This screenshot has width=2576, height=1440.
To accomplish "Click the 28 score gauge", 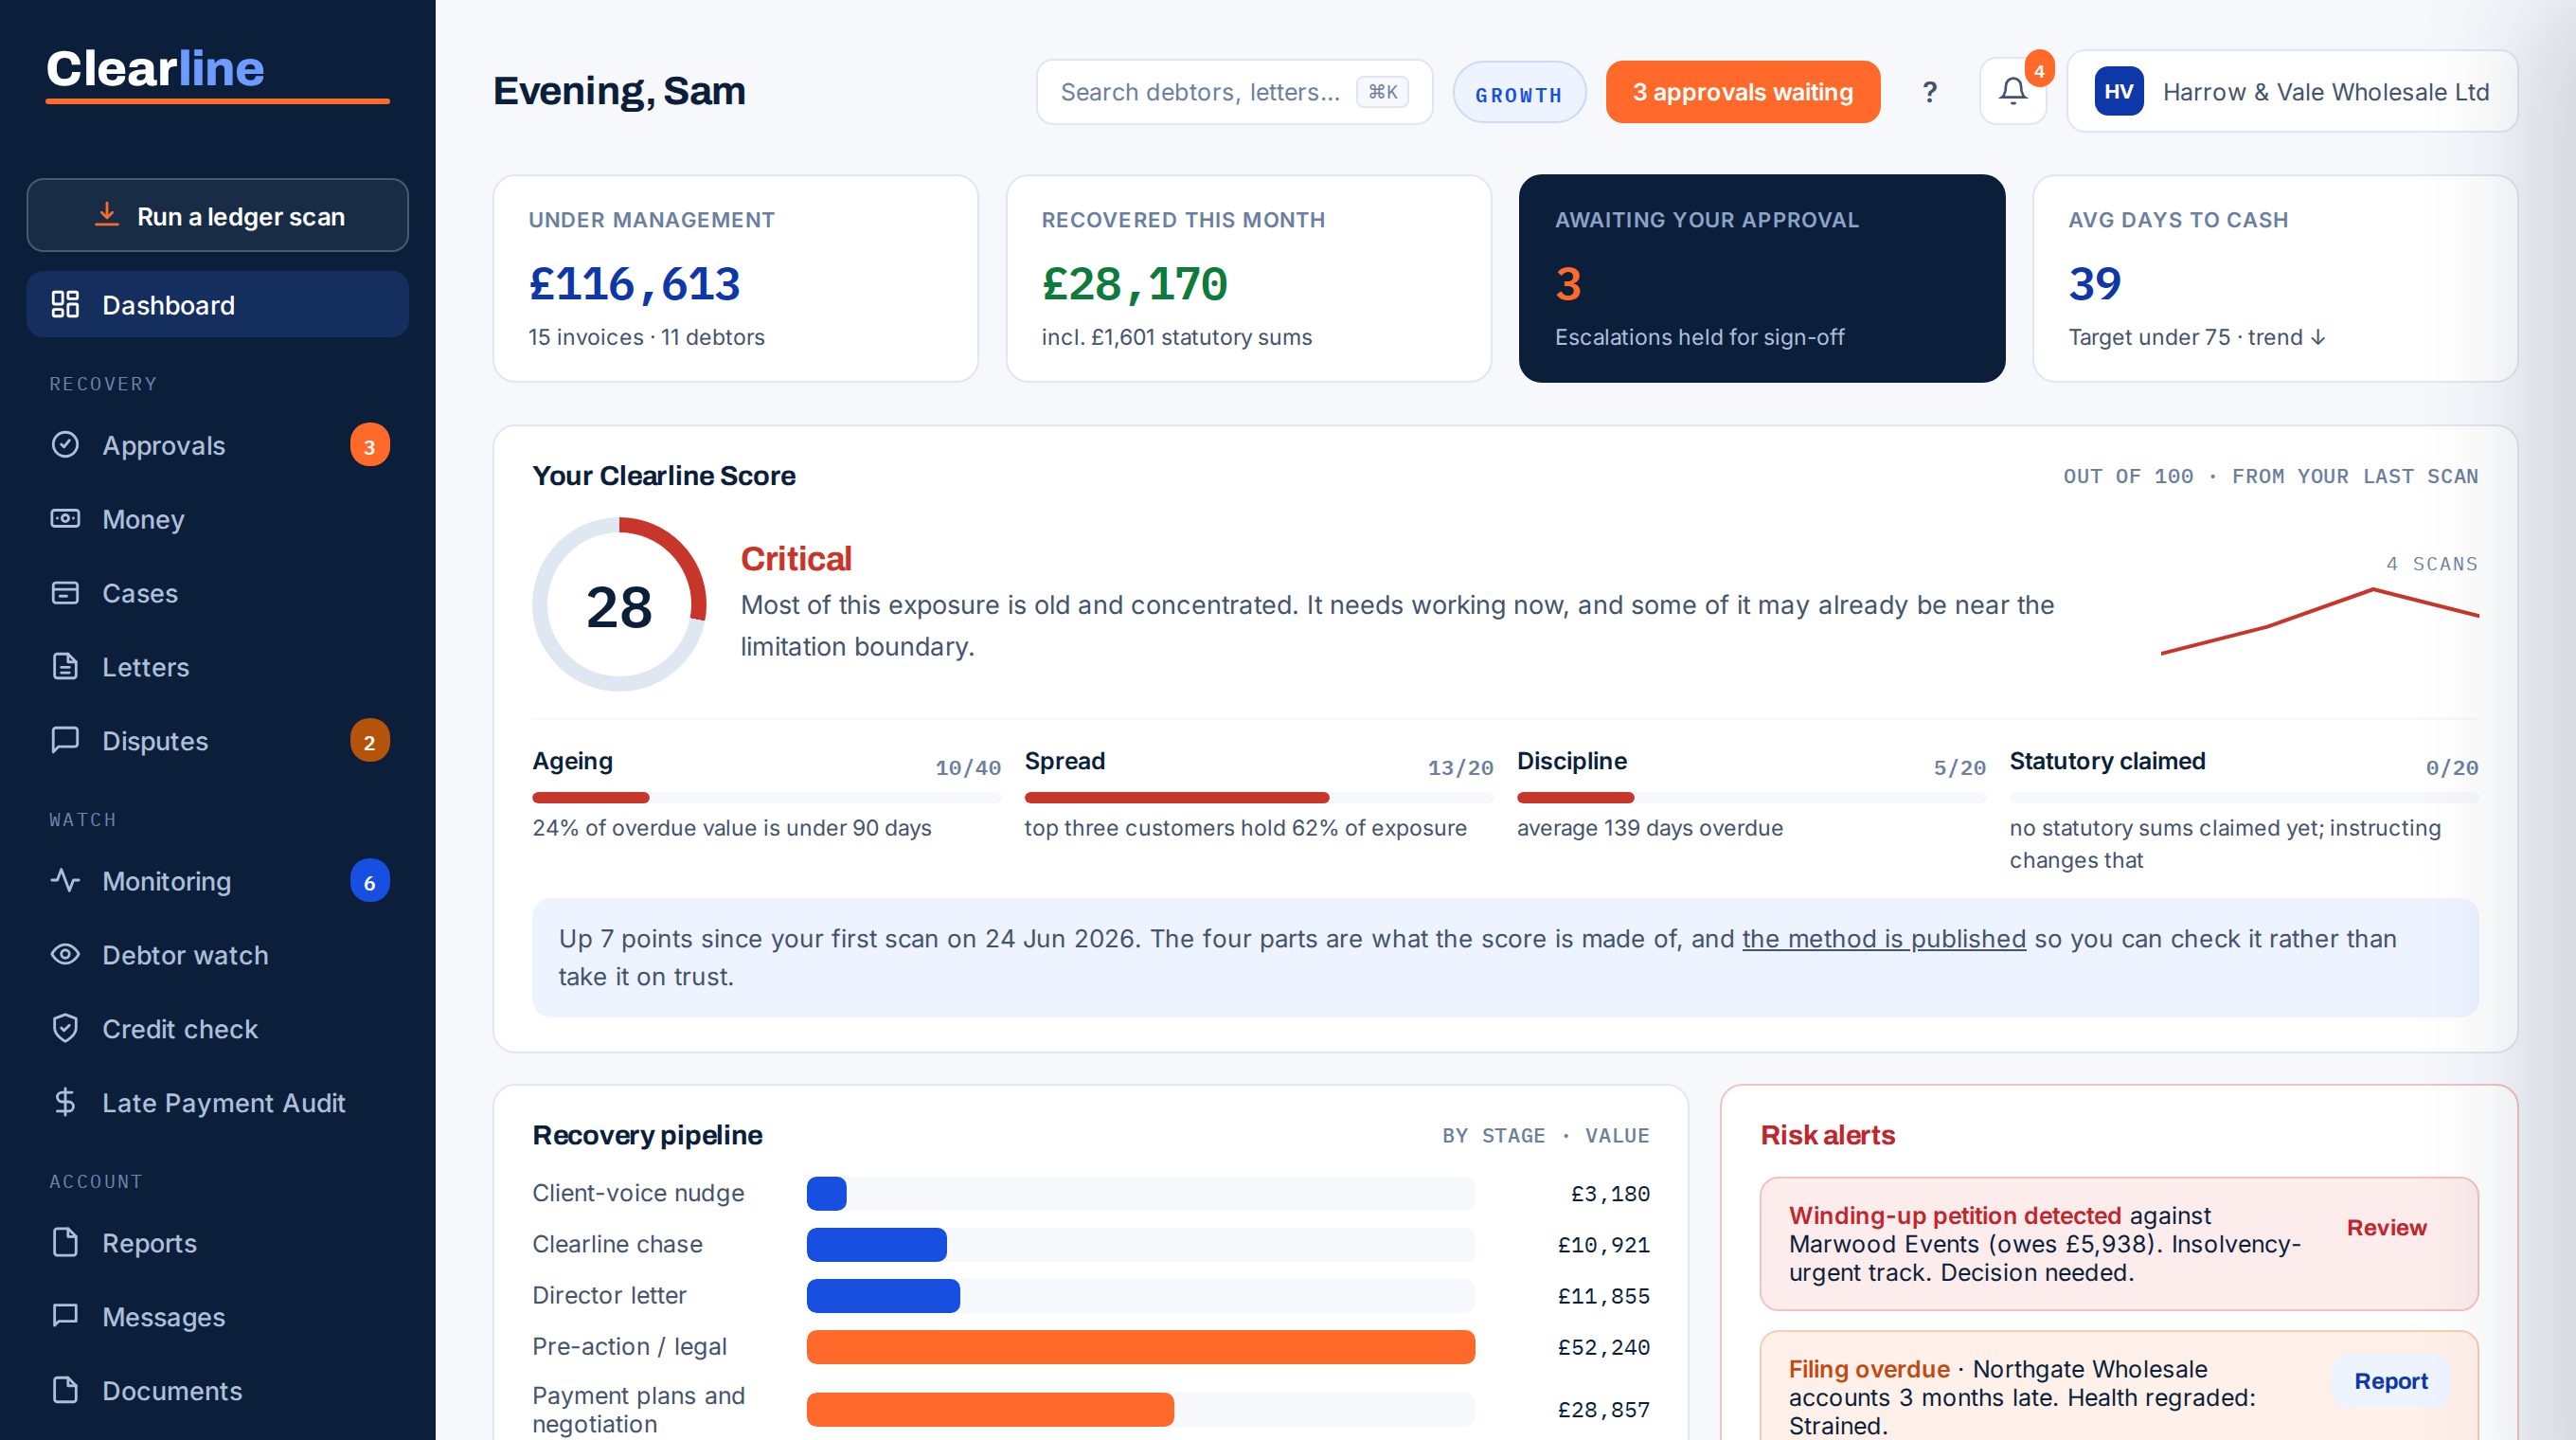I will click(x=619, y=604).
